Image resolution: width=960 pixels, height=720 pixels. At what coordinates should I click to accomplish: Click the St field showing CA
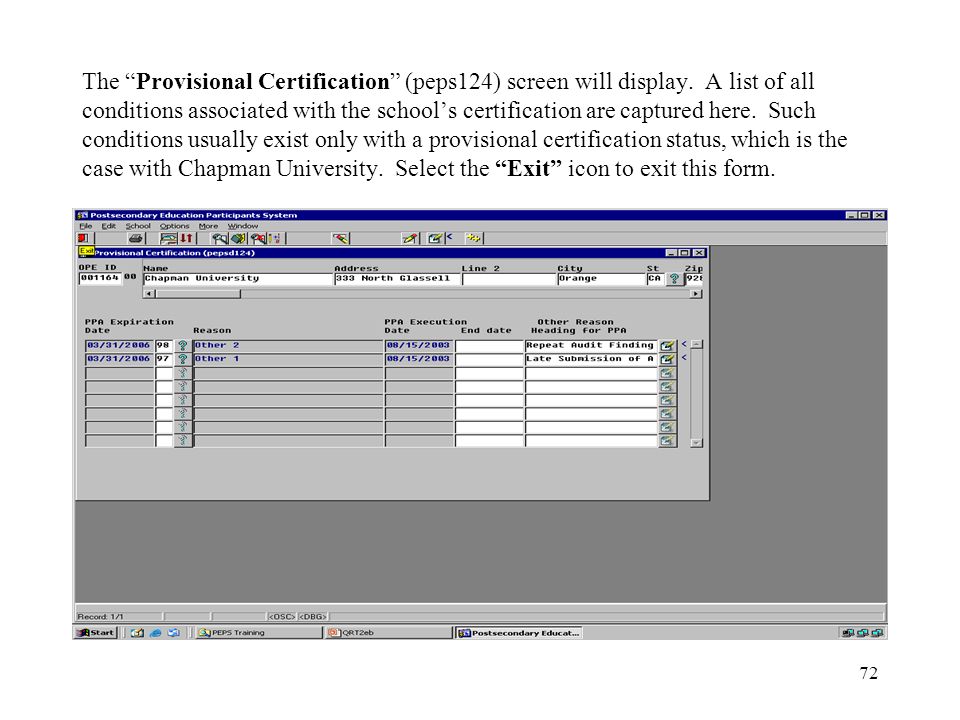click(655, 279)
